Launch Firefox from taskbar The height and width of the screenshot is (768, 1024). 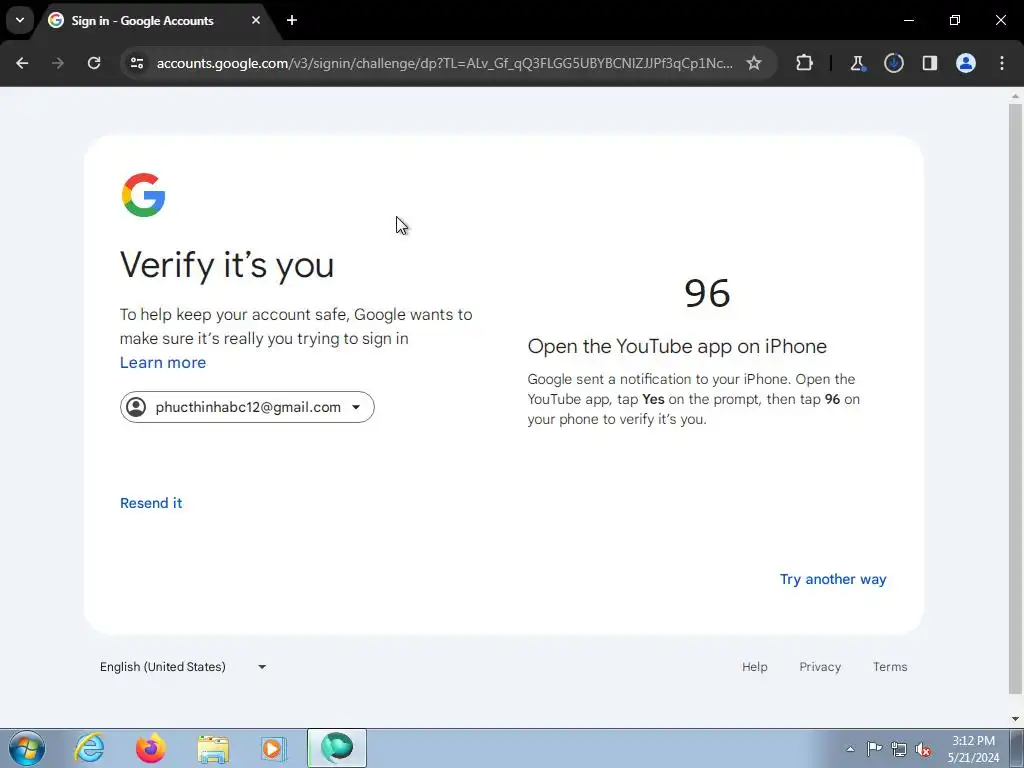[150, 748]
